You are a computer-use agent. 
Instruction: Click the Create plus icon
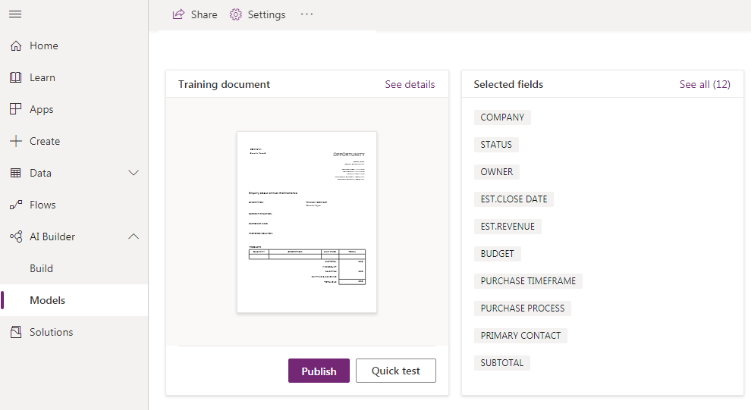tap(16, 141)
